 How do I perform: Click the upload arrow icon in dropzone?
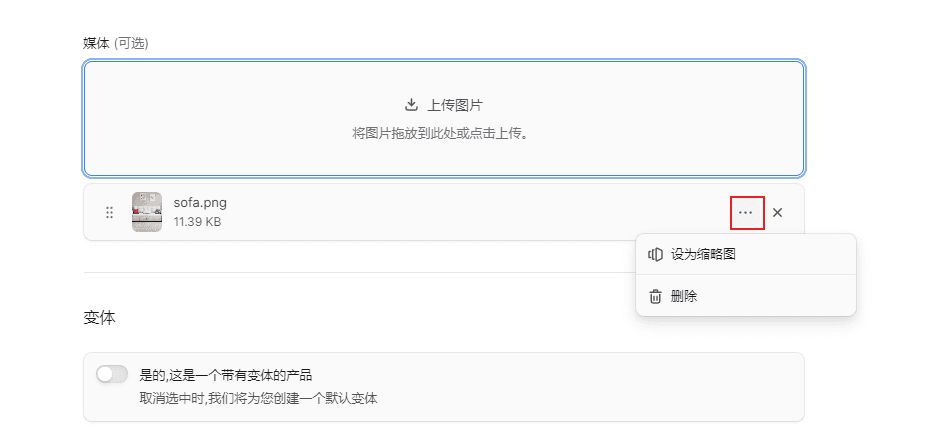click(x=410, y=105)
